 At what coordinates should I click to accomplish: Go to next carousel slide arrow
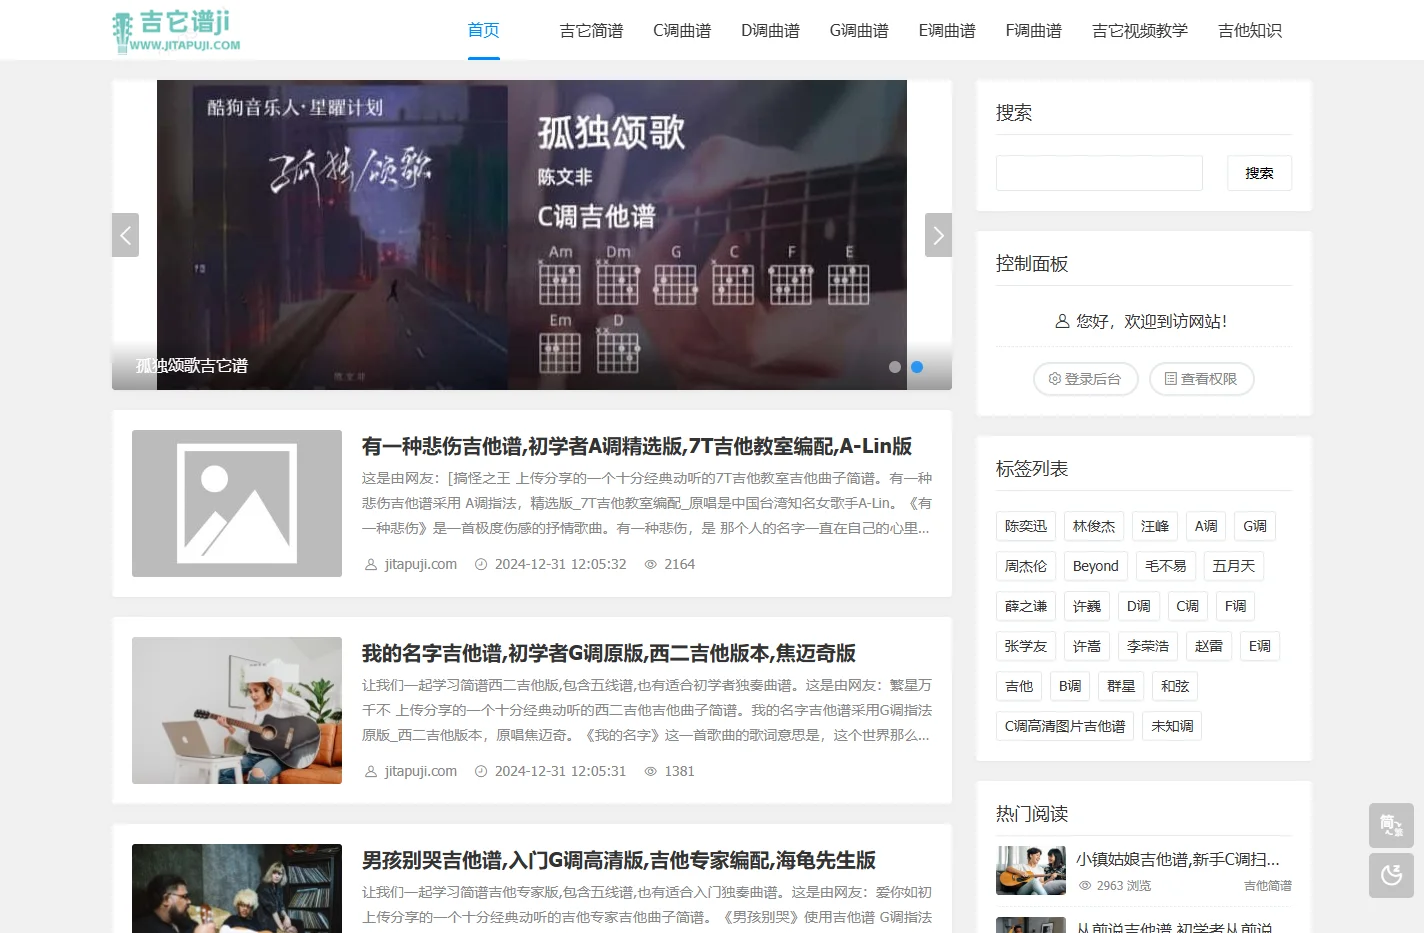pos(938,235)
